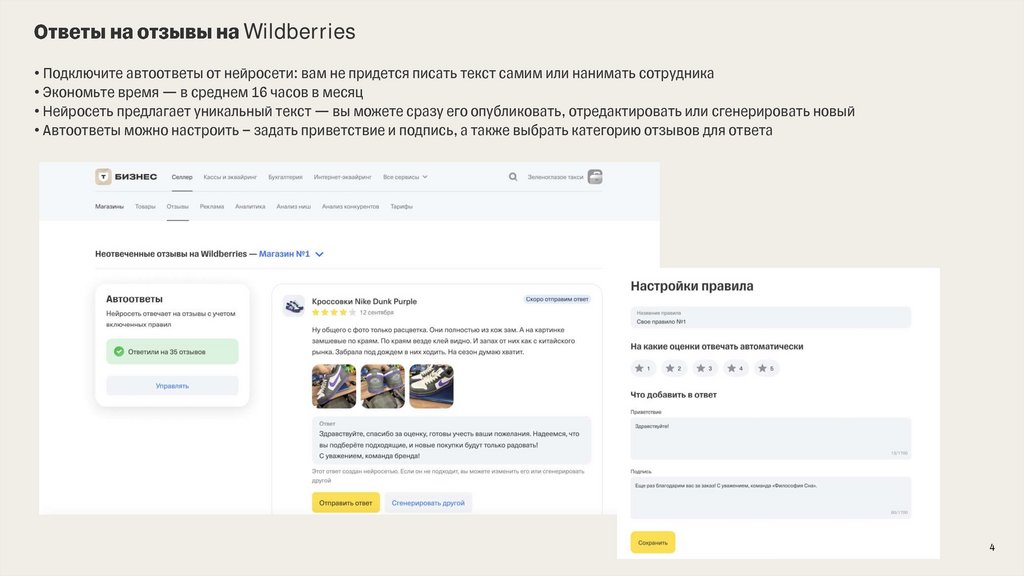Select Бухгалтерия in top menu
Image resolution: width=1024 pixels, height=576 pixels.
click(286, 177)
